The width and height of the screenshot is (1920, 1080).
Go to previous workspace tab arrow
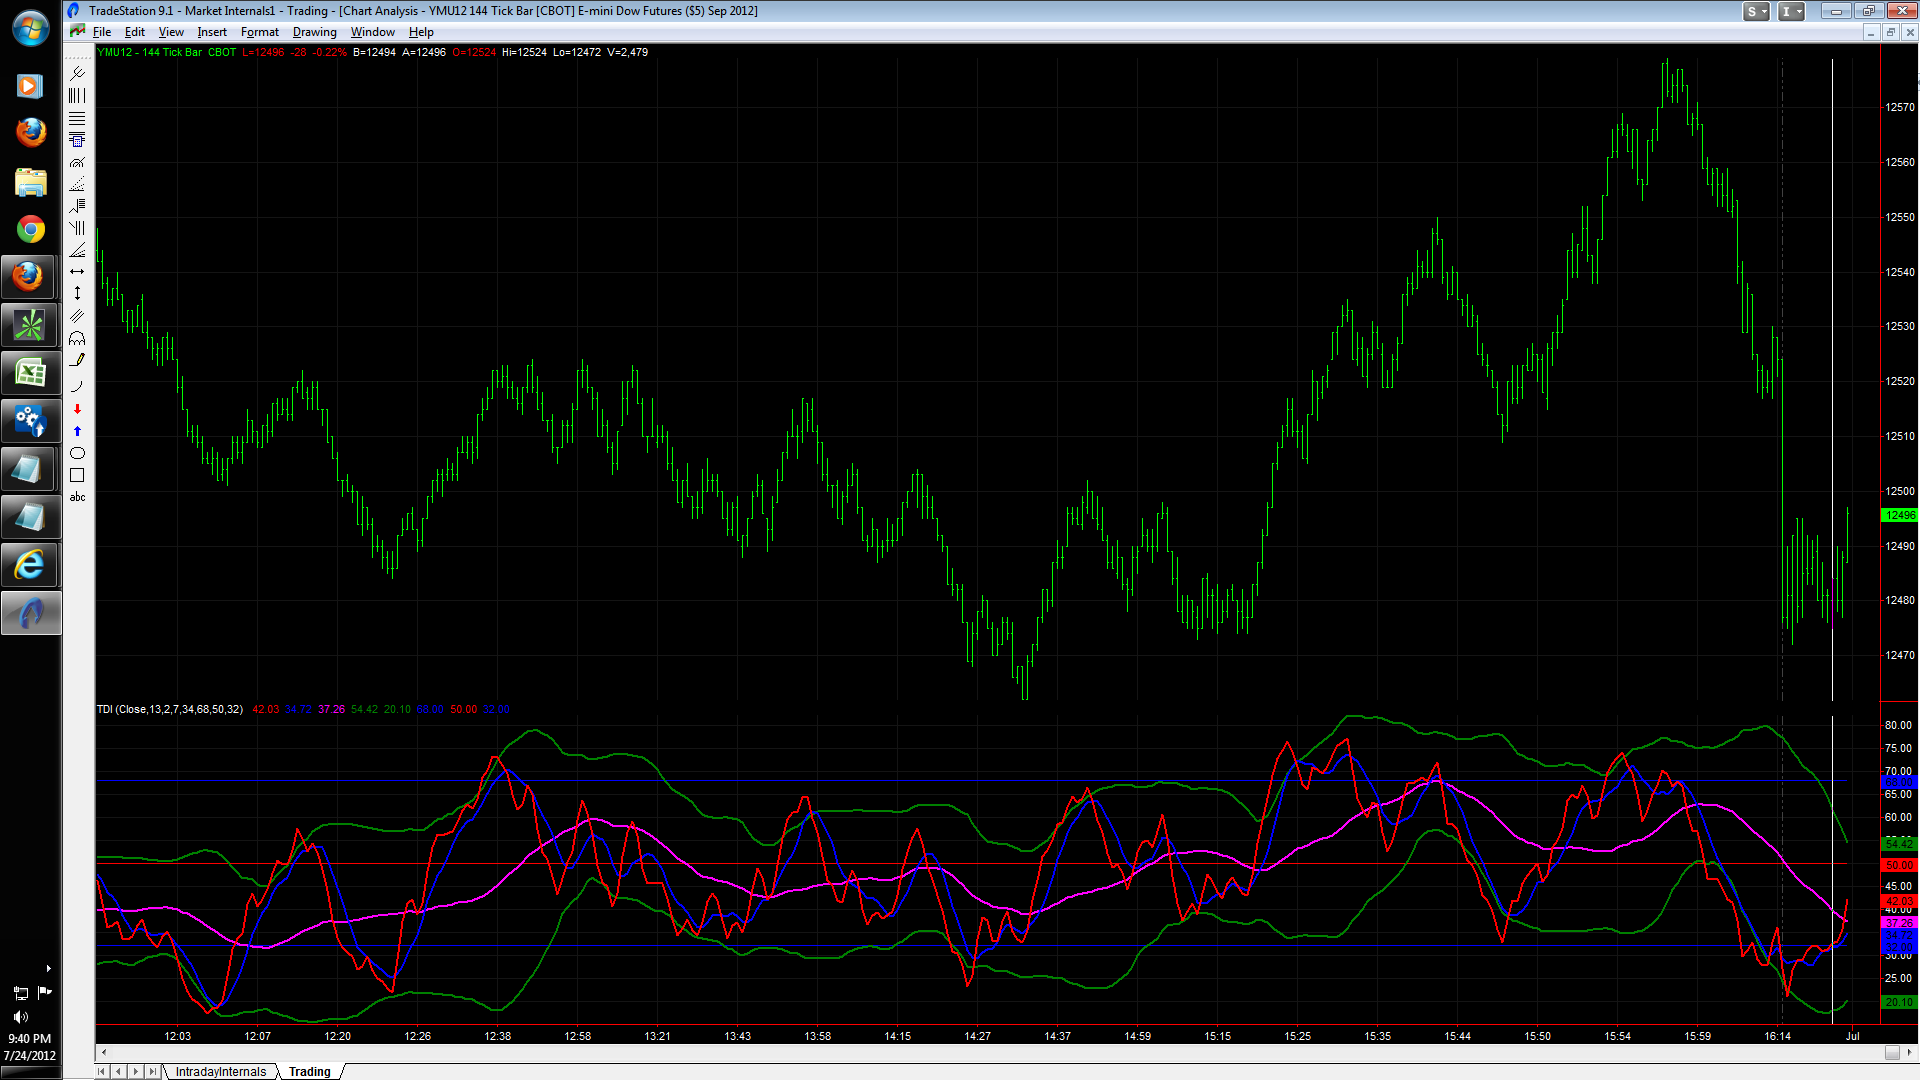coord(119,1071)
